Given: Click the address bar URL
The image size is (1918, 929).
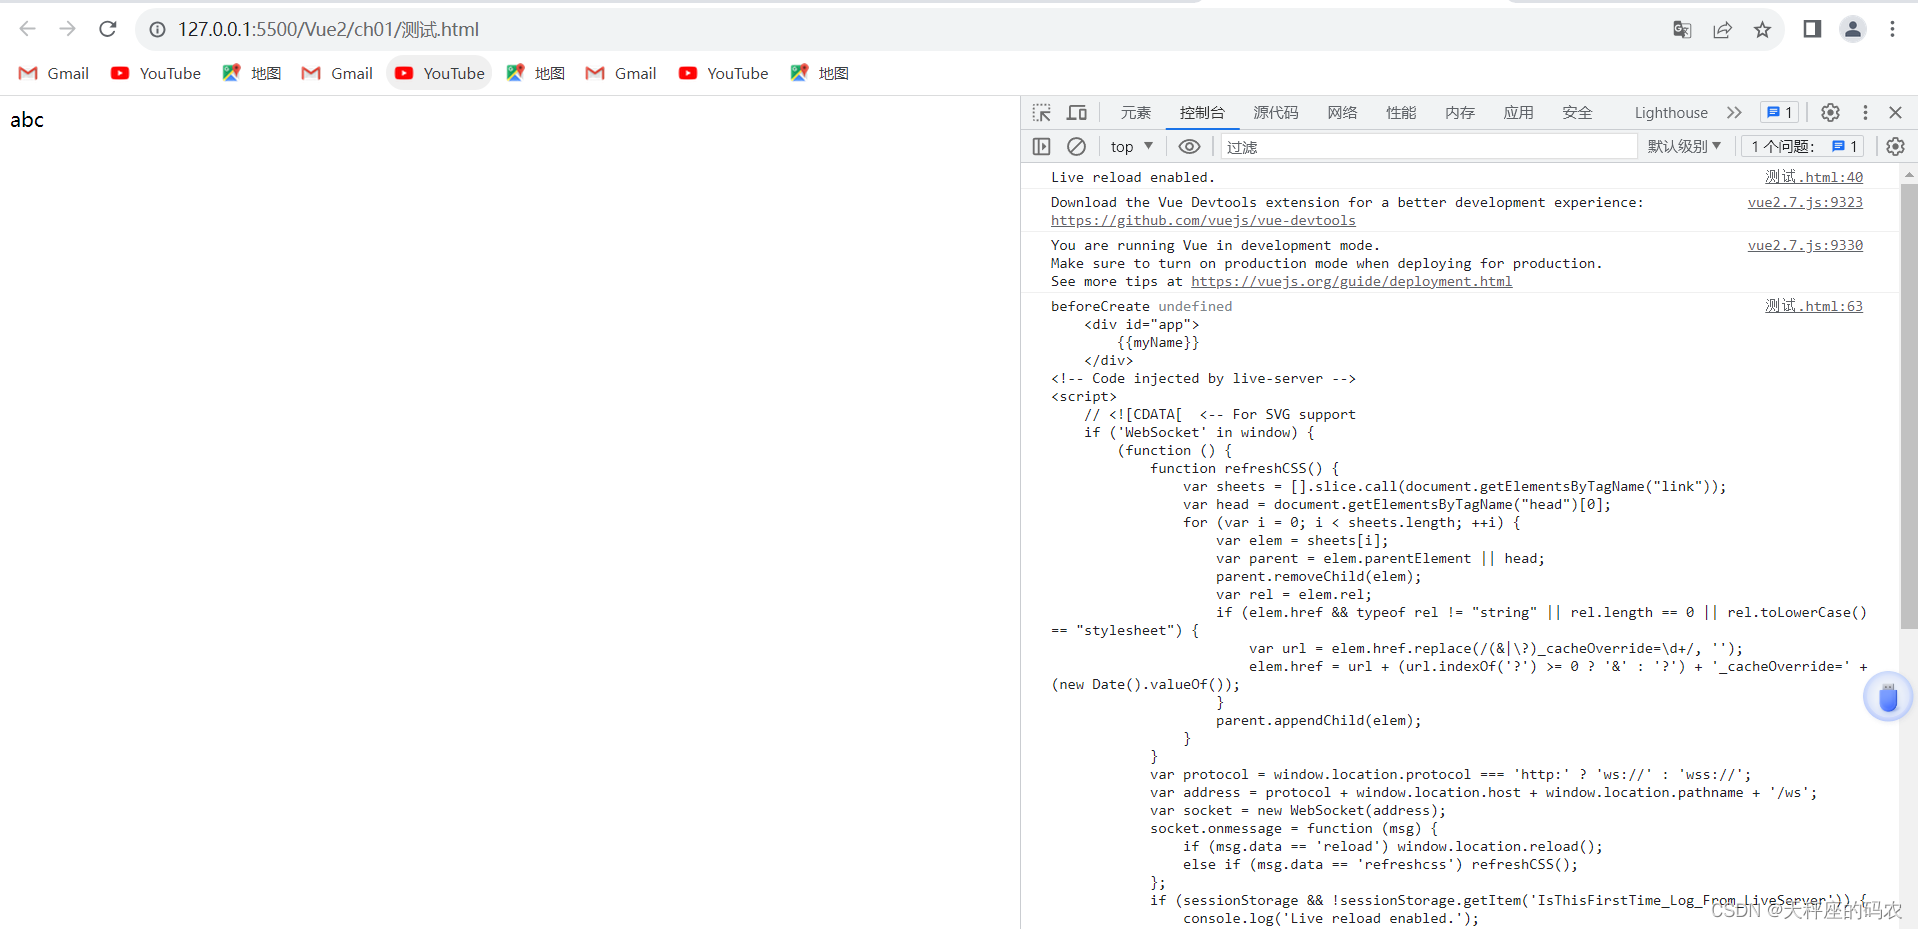Looking at the screenshot, I should coord(328,30).
